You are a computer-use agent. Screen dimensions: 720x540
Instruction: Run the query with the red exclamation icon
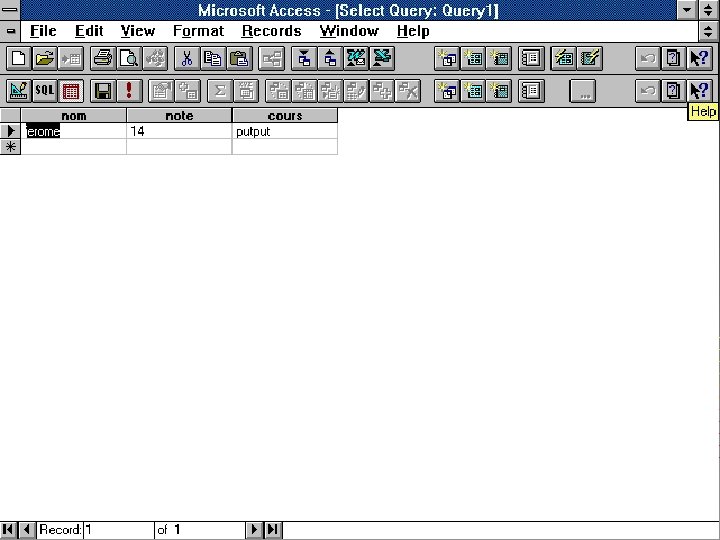point(129,91)
